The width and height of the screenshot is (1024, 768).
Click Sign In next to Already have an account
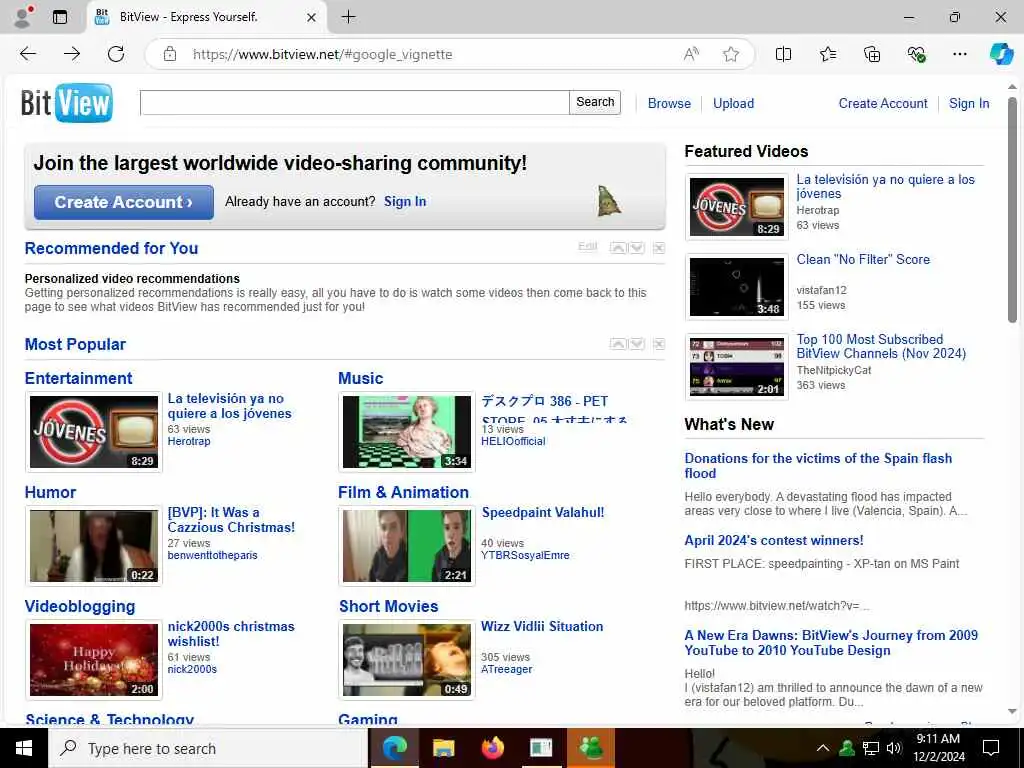coord(405,202)
